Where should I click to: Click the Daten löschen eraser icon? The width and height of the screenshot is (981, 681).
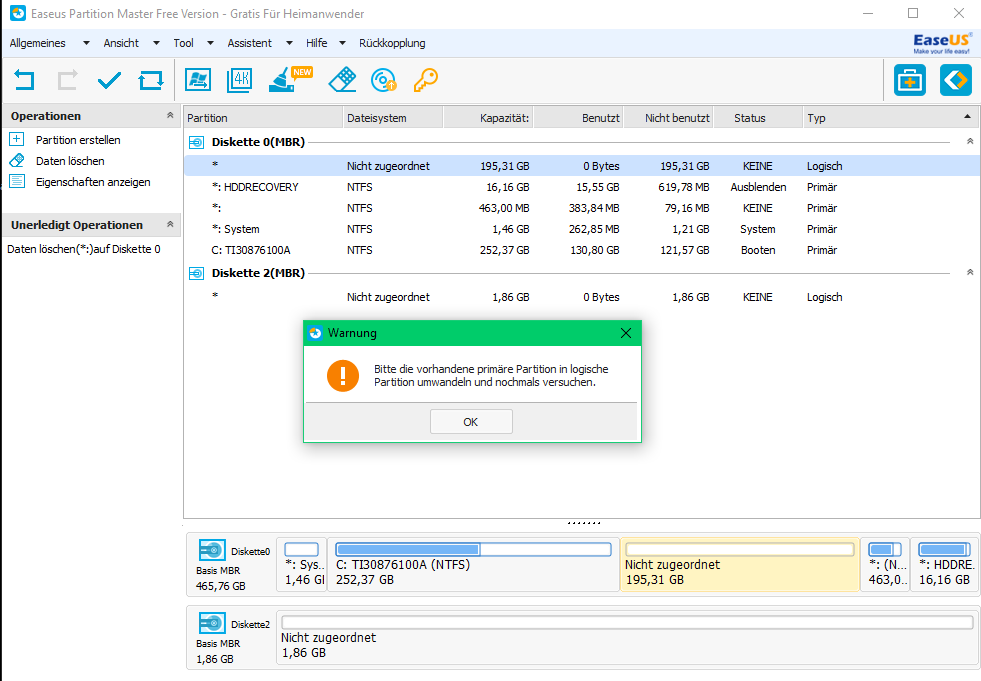tap(17, 160)
